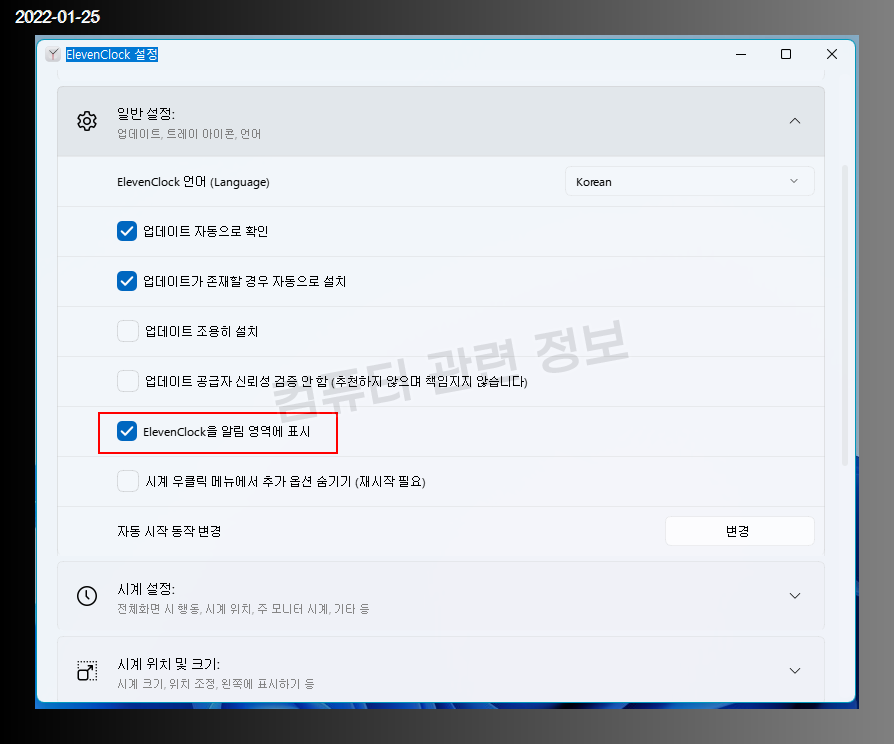Screen dimensions: 894x744
Task: Click subtitle 업데이트, 트레이 아이콘, 언어
Action: 189,134
